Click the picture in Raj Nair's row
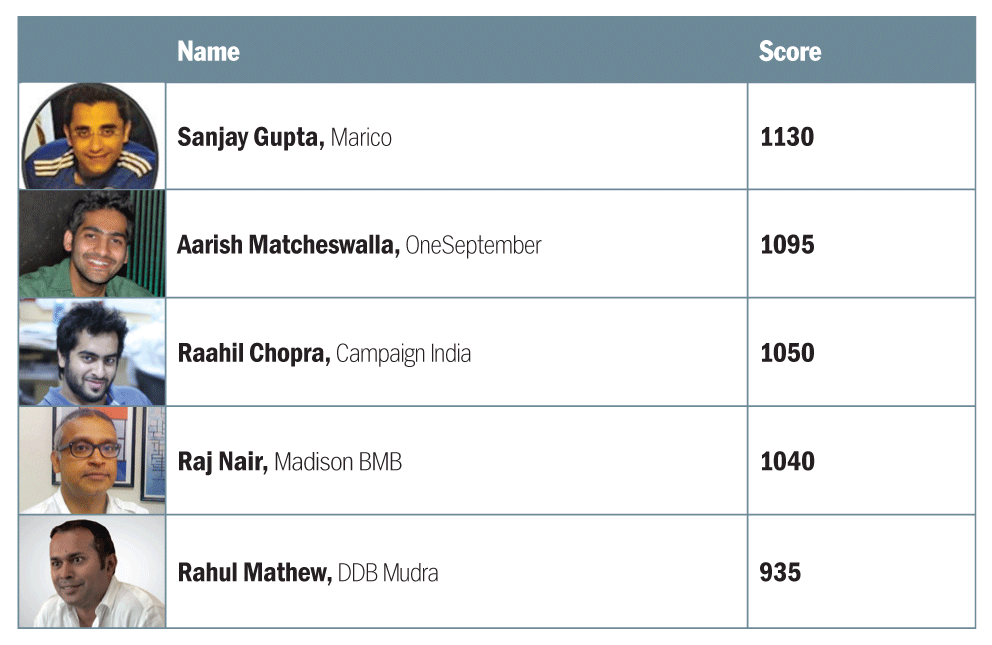 pos(91,460)
